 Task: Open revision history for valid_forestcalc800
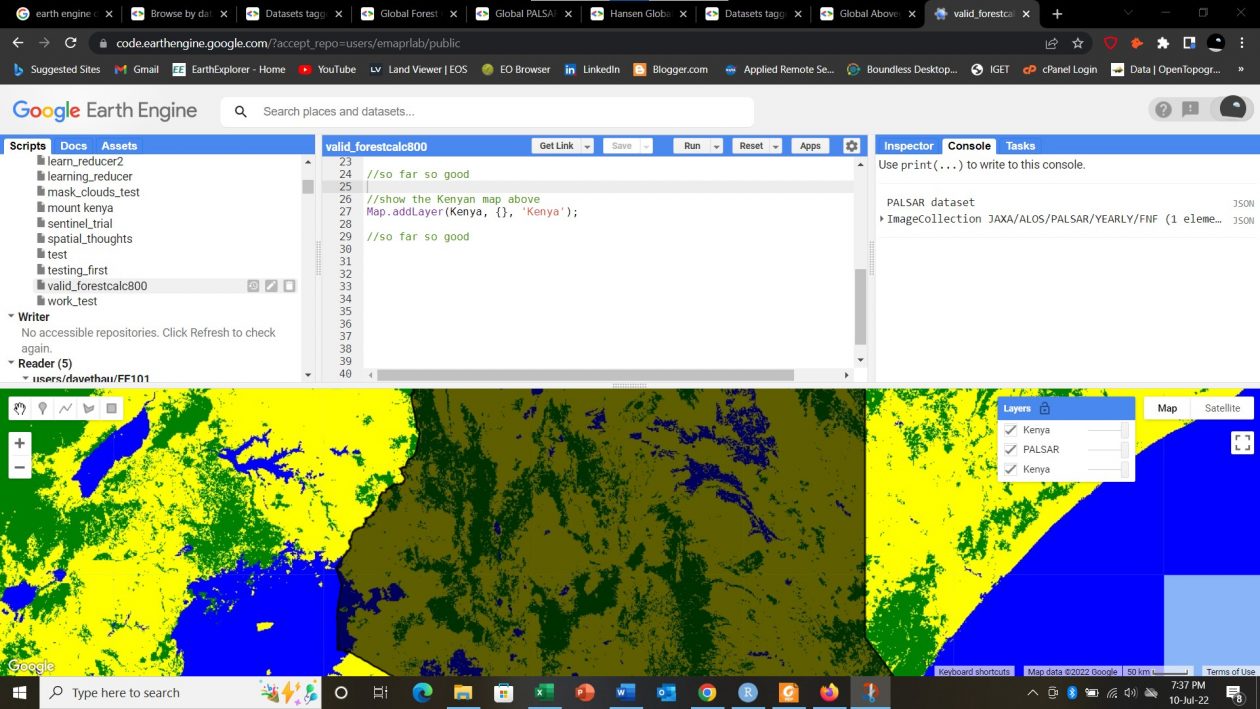click(253, 286)
